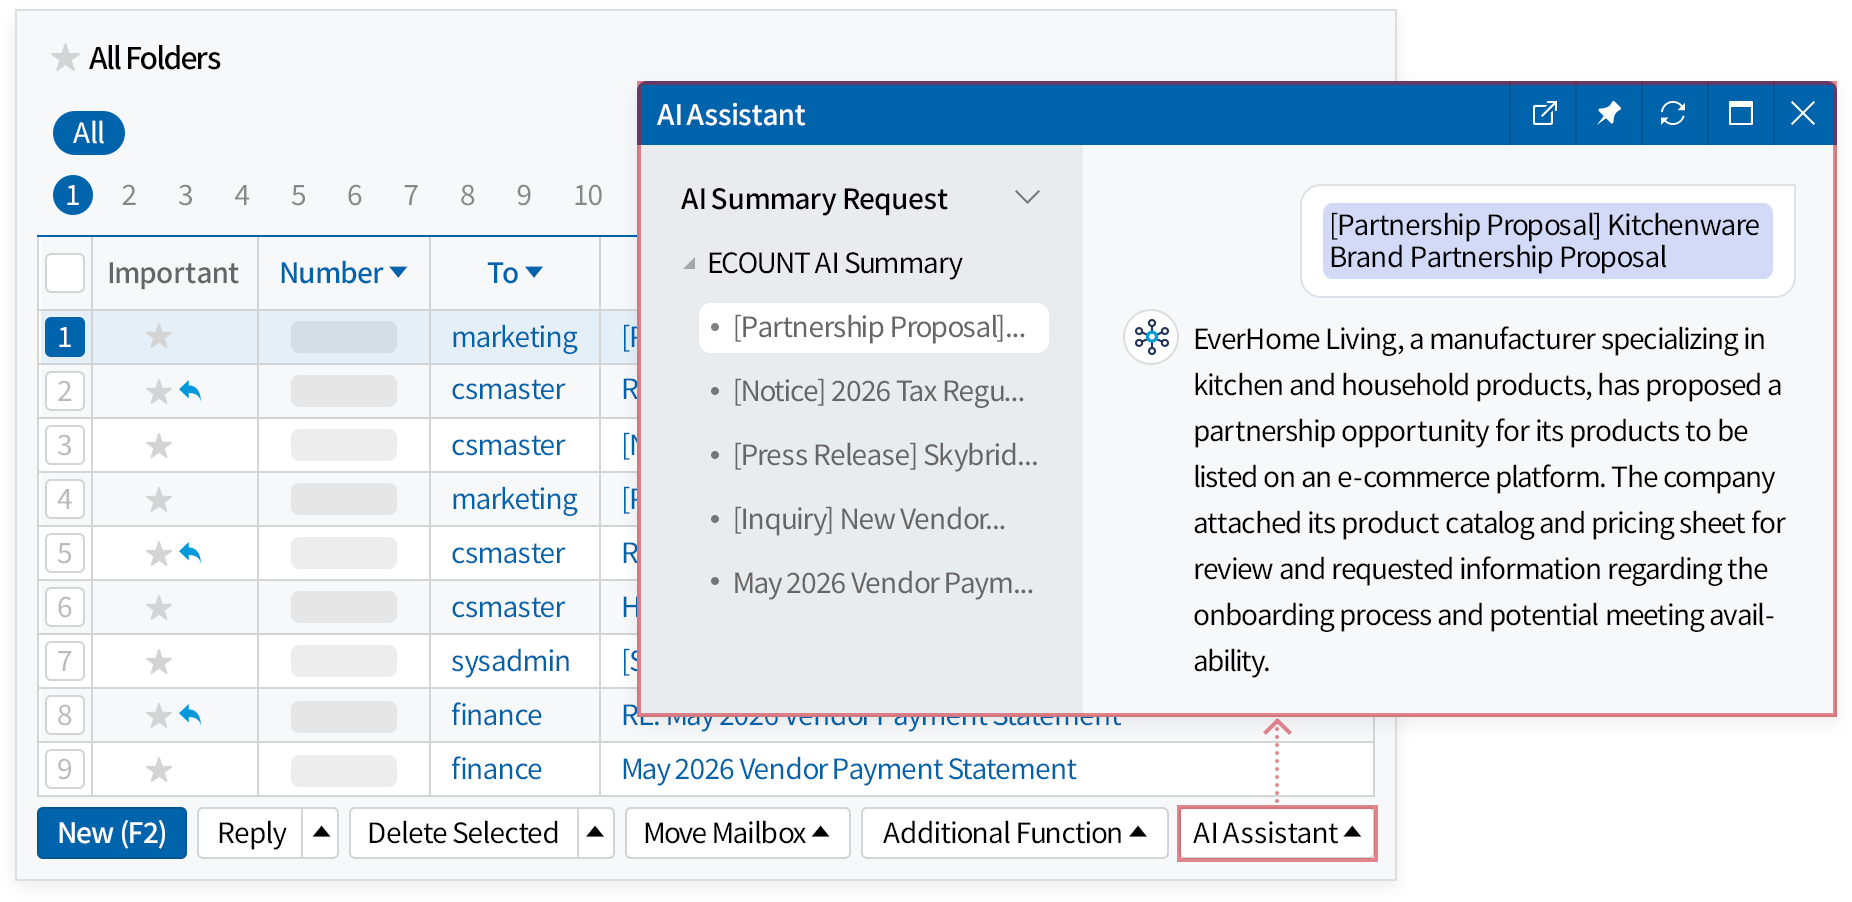
Task: Select row number 6 box
Action: pos(65,607)
